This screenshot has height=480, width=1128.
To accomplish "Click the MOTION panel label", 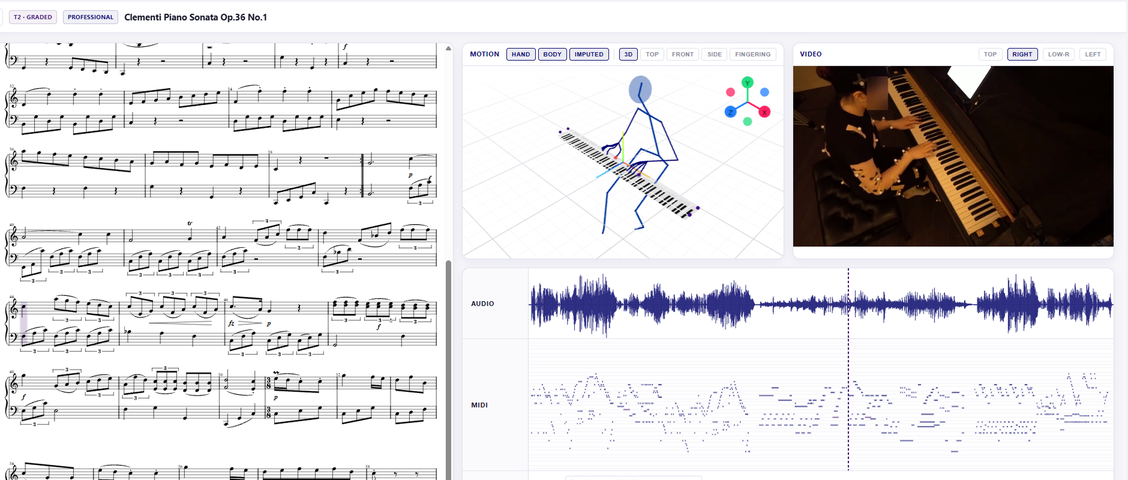I will tap(484, 54).
